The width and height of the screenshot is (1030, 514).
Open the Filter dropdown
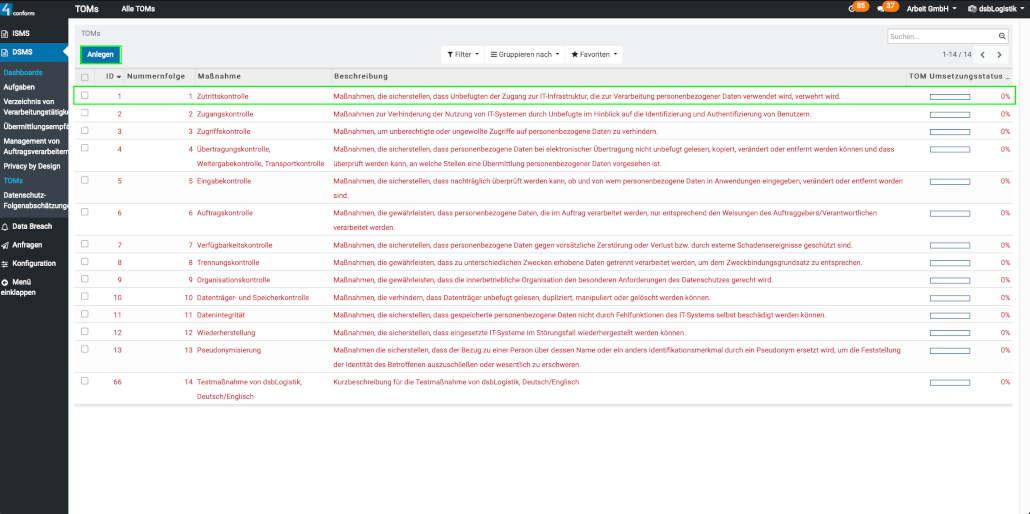[x=462, y=54]
